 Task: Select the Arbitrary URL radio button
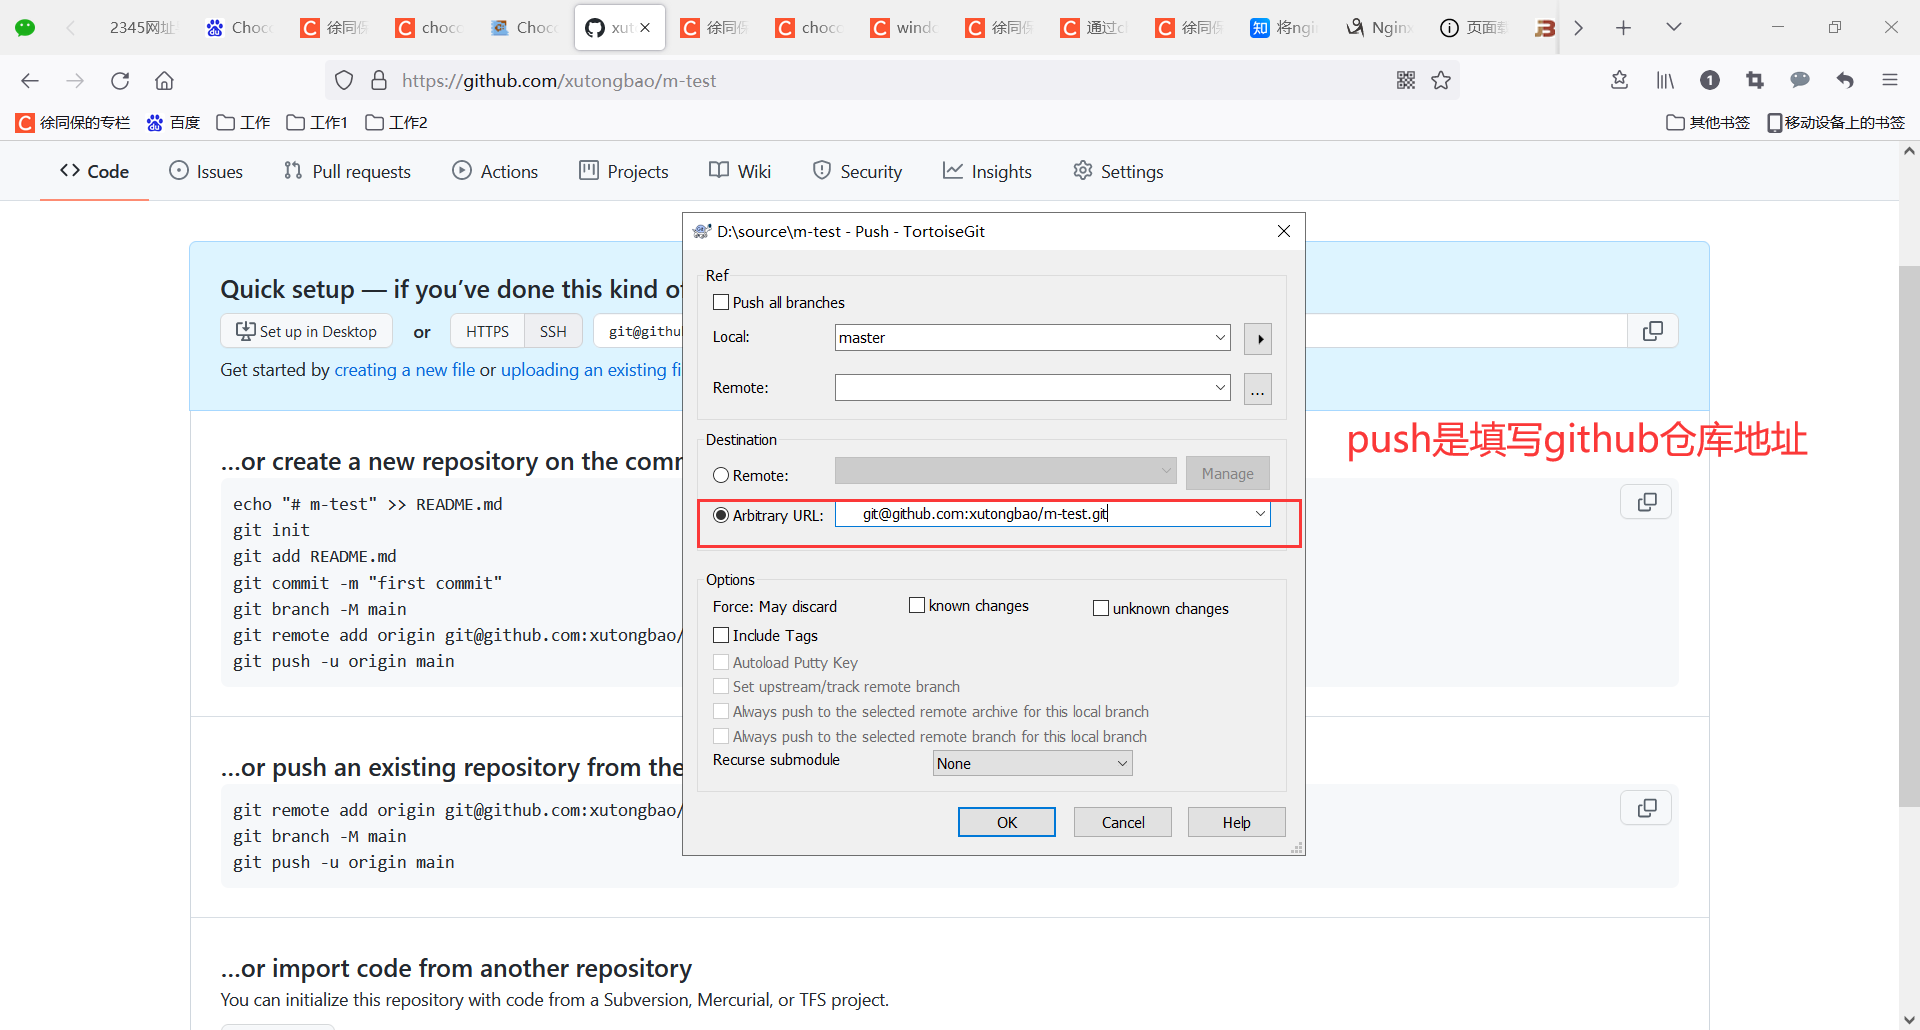tap(721, 516)
